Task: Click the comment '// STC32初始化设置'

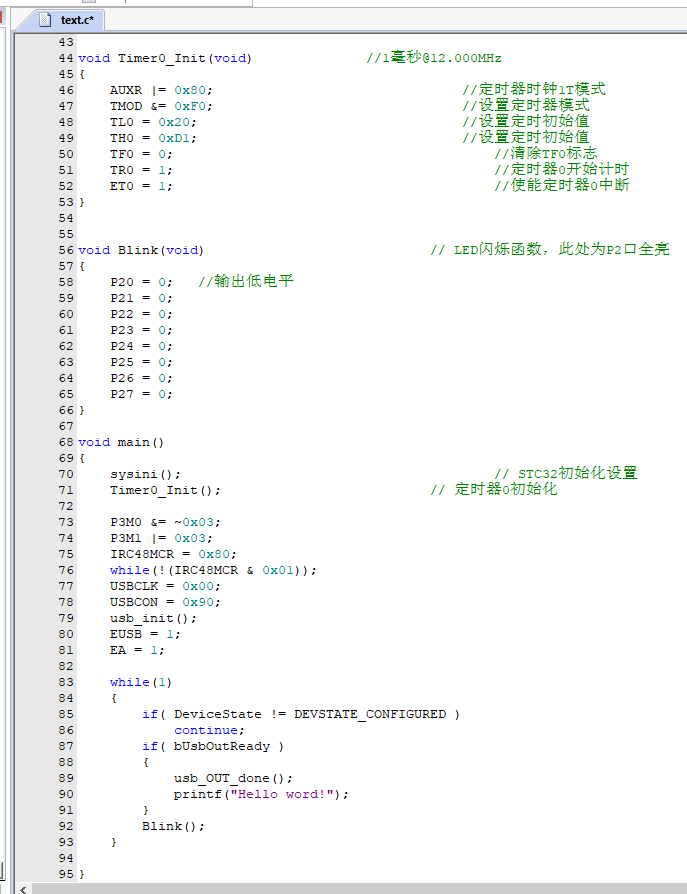Action: pos(566,473)
